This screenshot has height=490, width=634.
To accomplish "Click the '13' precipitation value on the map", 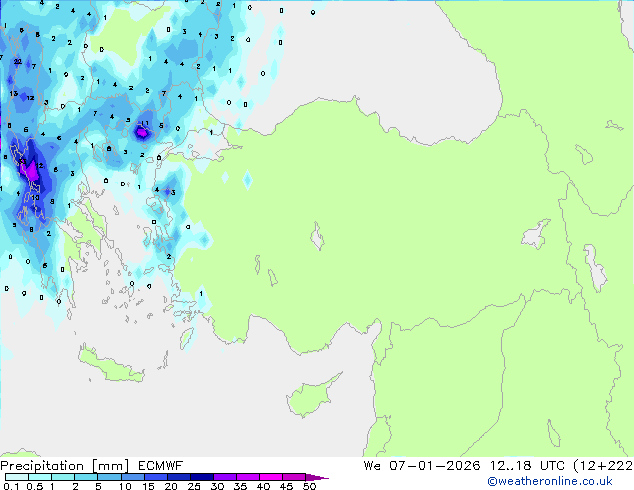I will [14, 93].
